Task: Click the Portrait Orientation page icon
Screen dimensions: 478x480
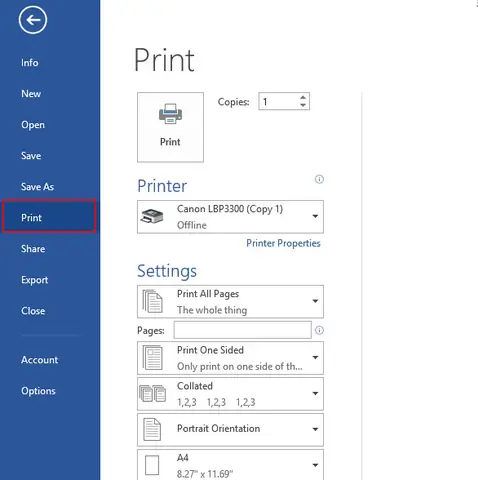Action: point(152,429)
